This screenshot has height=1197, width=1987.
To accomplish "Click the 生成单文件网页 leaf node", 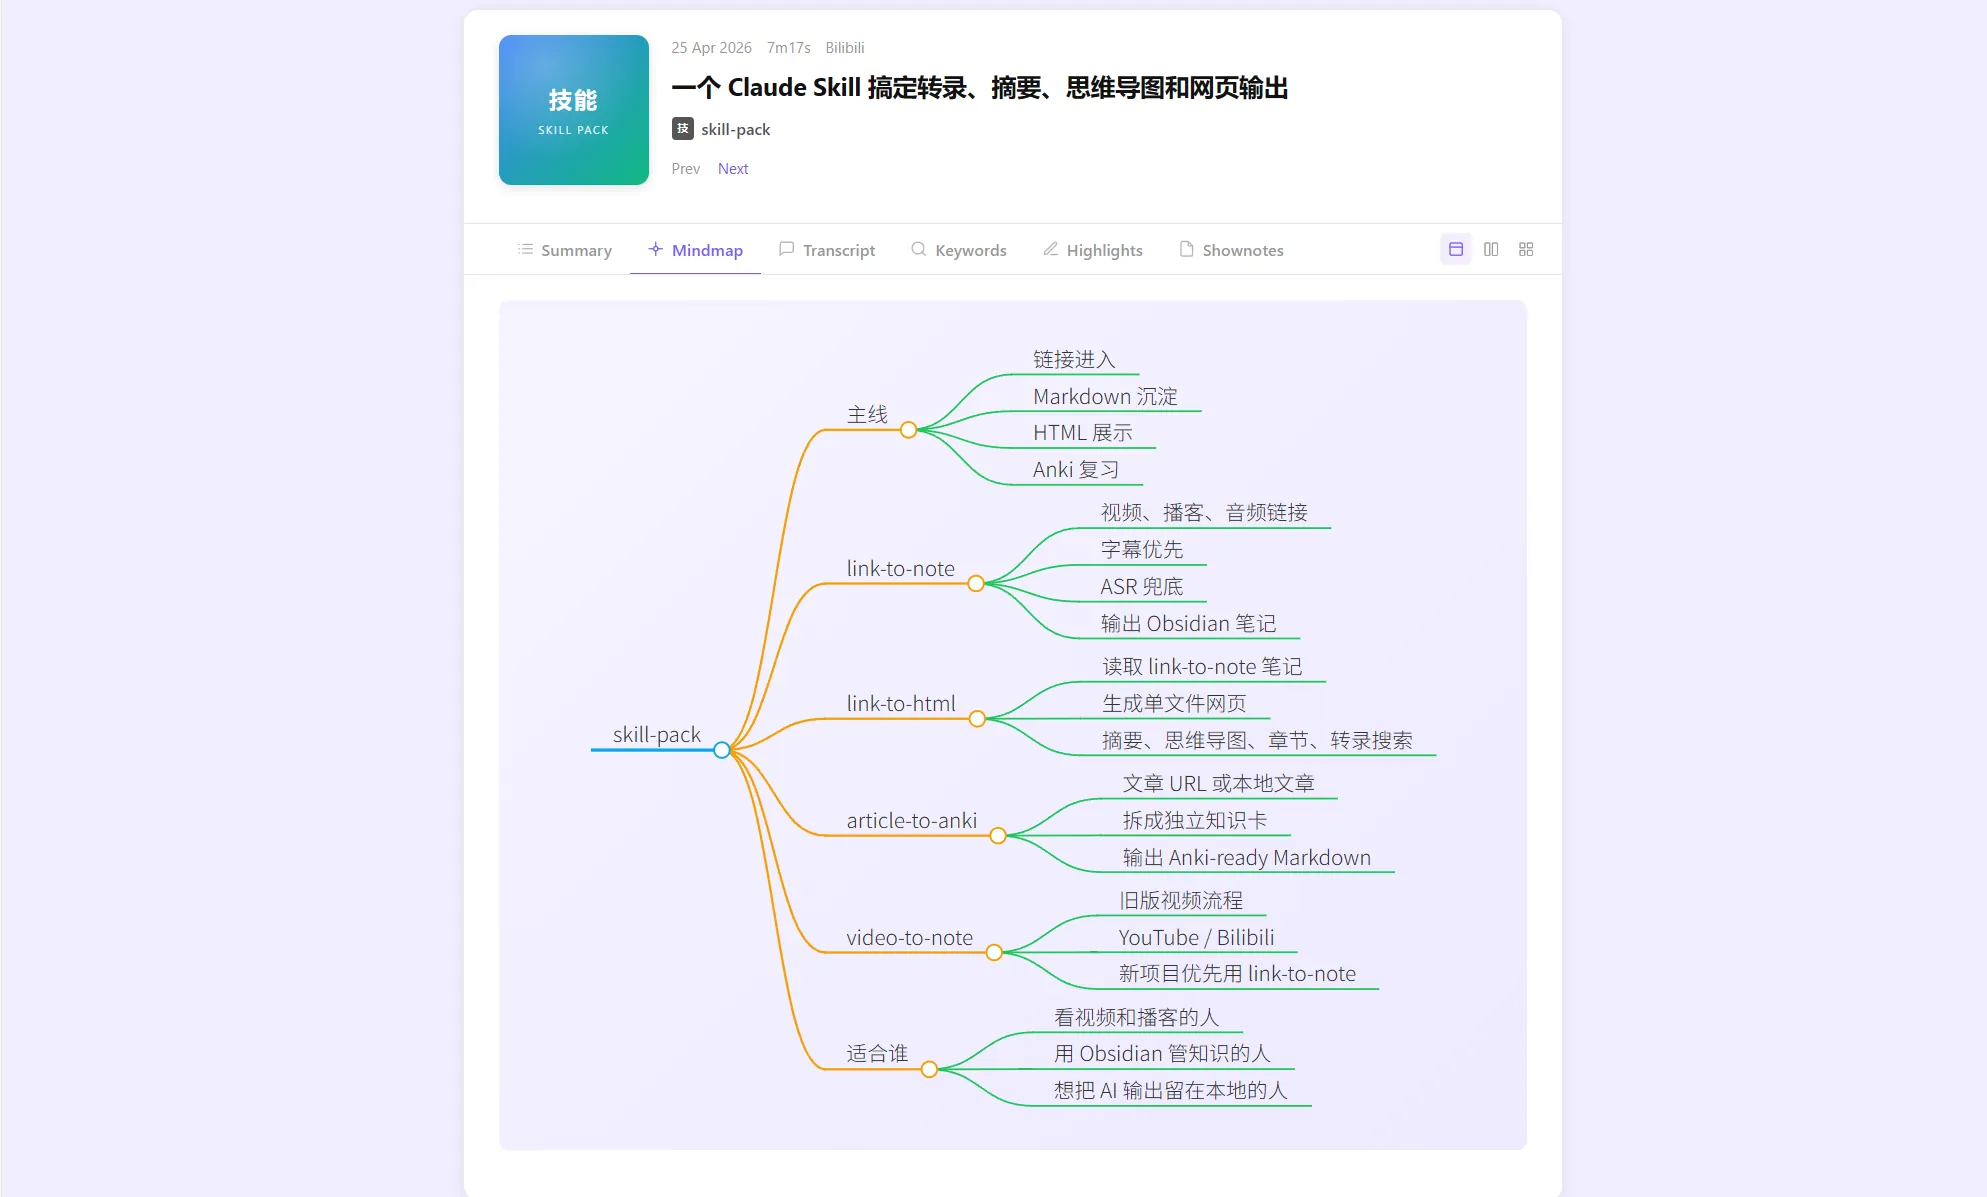I will point(1174,704).
